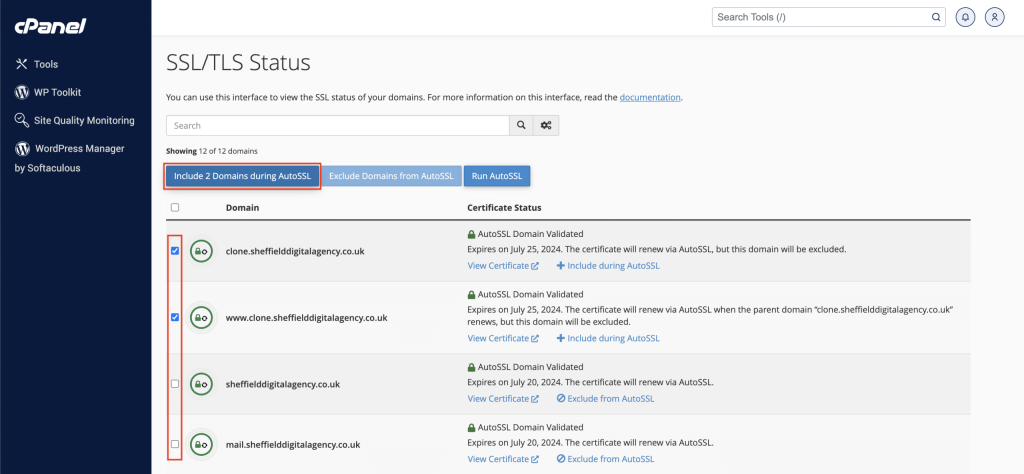The width and height of the screenshot is (1024, 474).
Task: Open the search settings gears button
Action: [546, 125]
